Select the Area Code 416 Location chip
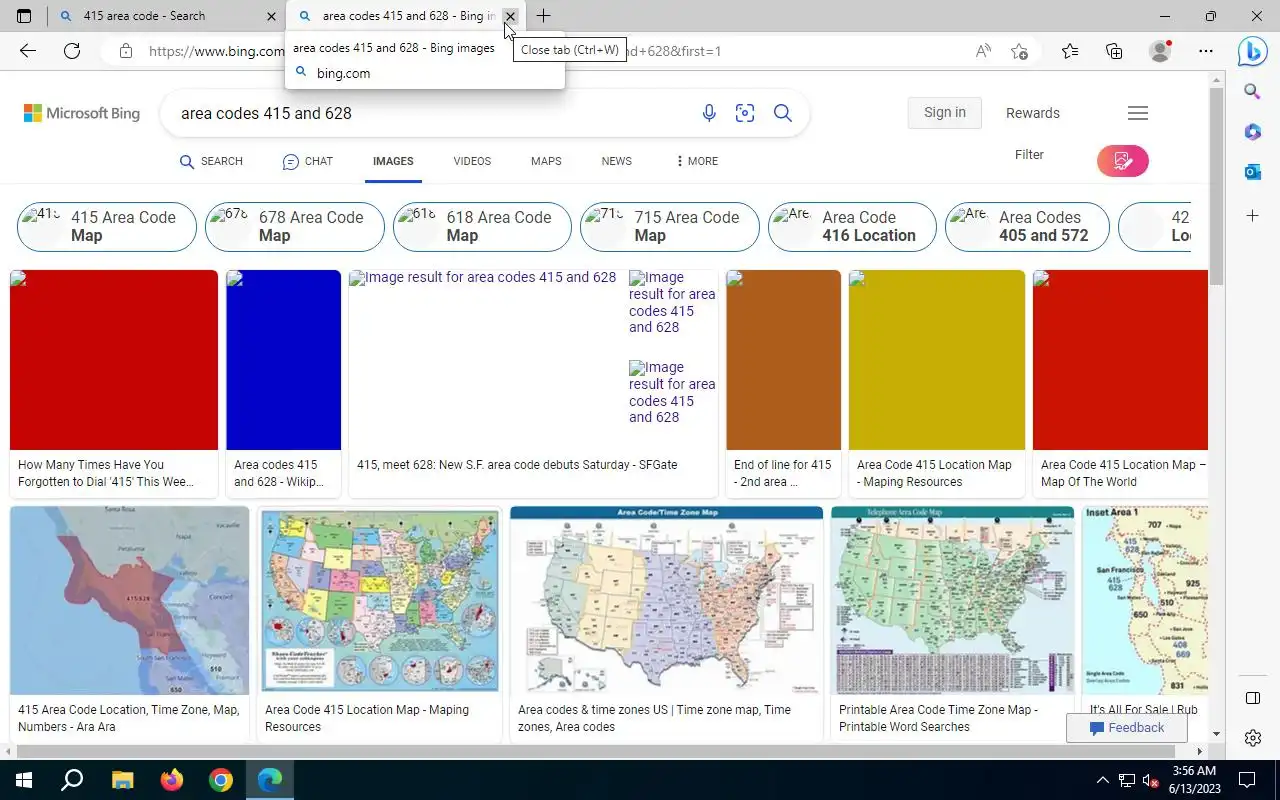1280x800 pixels. (x=852, y=227)
